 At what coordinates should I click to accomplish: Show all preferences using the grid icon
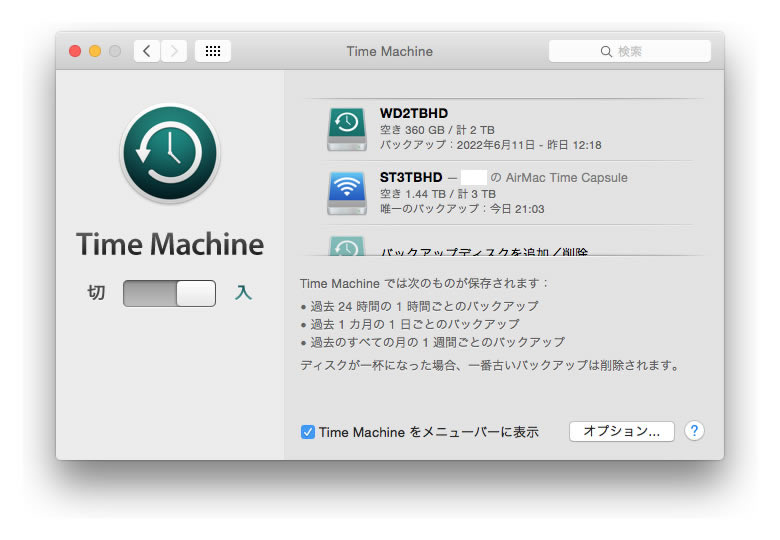click(x=213, y=51)
